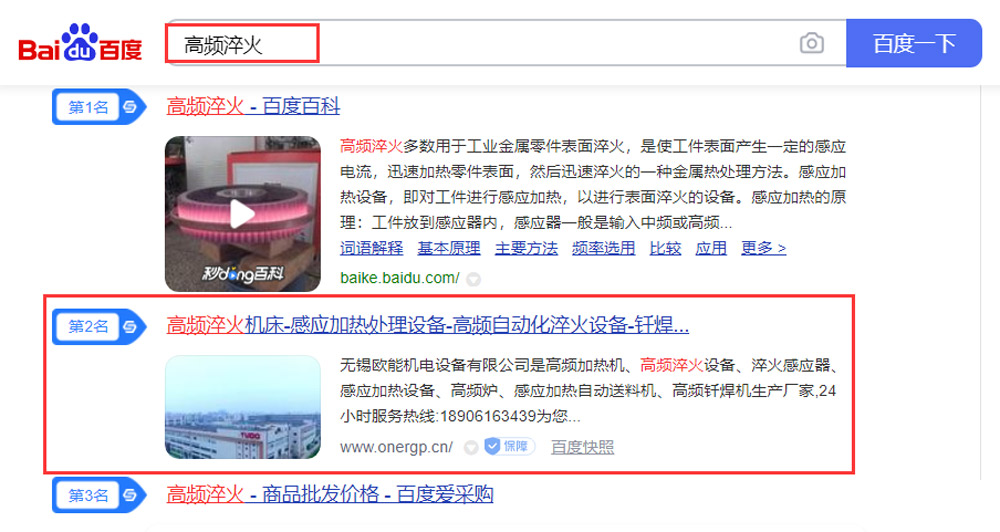
Task: Click the factory building thumbnail image
Action: 242,407
